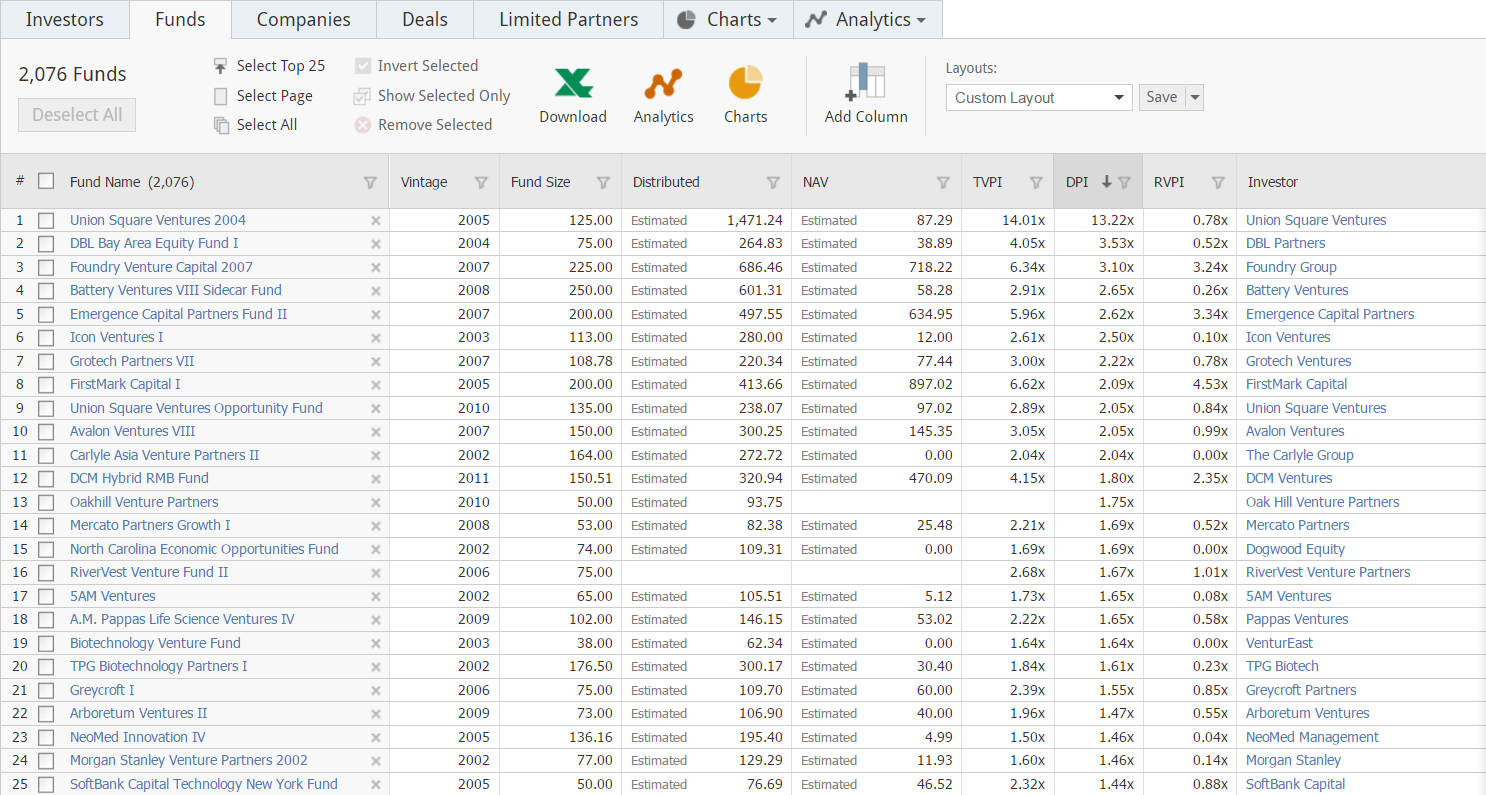The image size is (1486, 795).
Task: Open RiverVest Venture Partners investor link
Action: [1328, 572]
